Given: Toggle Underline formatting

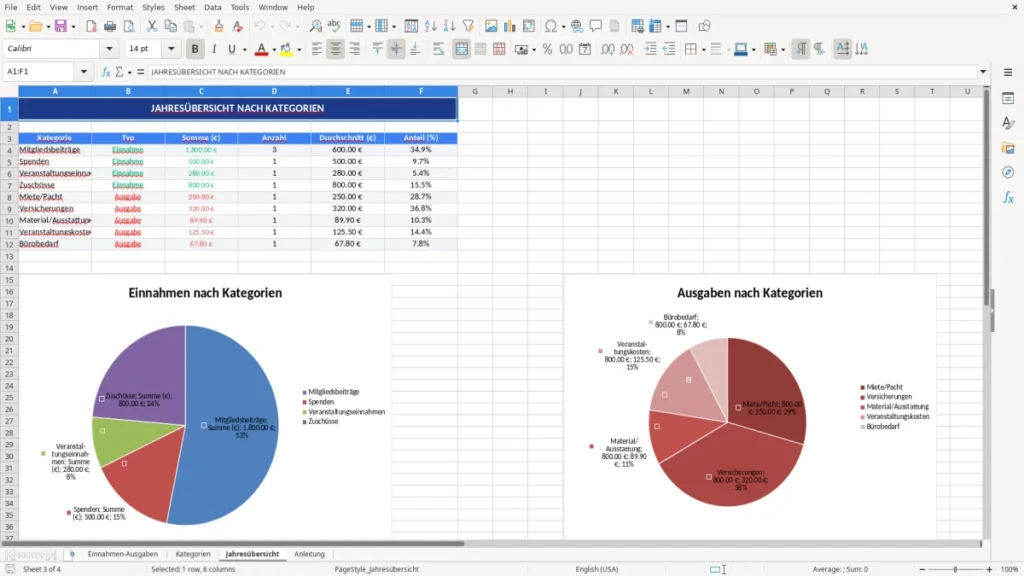Looking at the screenshot, I should coord(231,49).
